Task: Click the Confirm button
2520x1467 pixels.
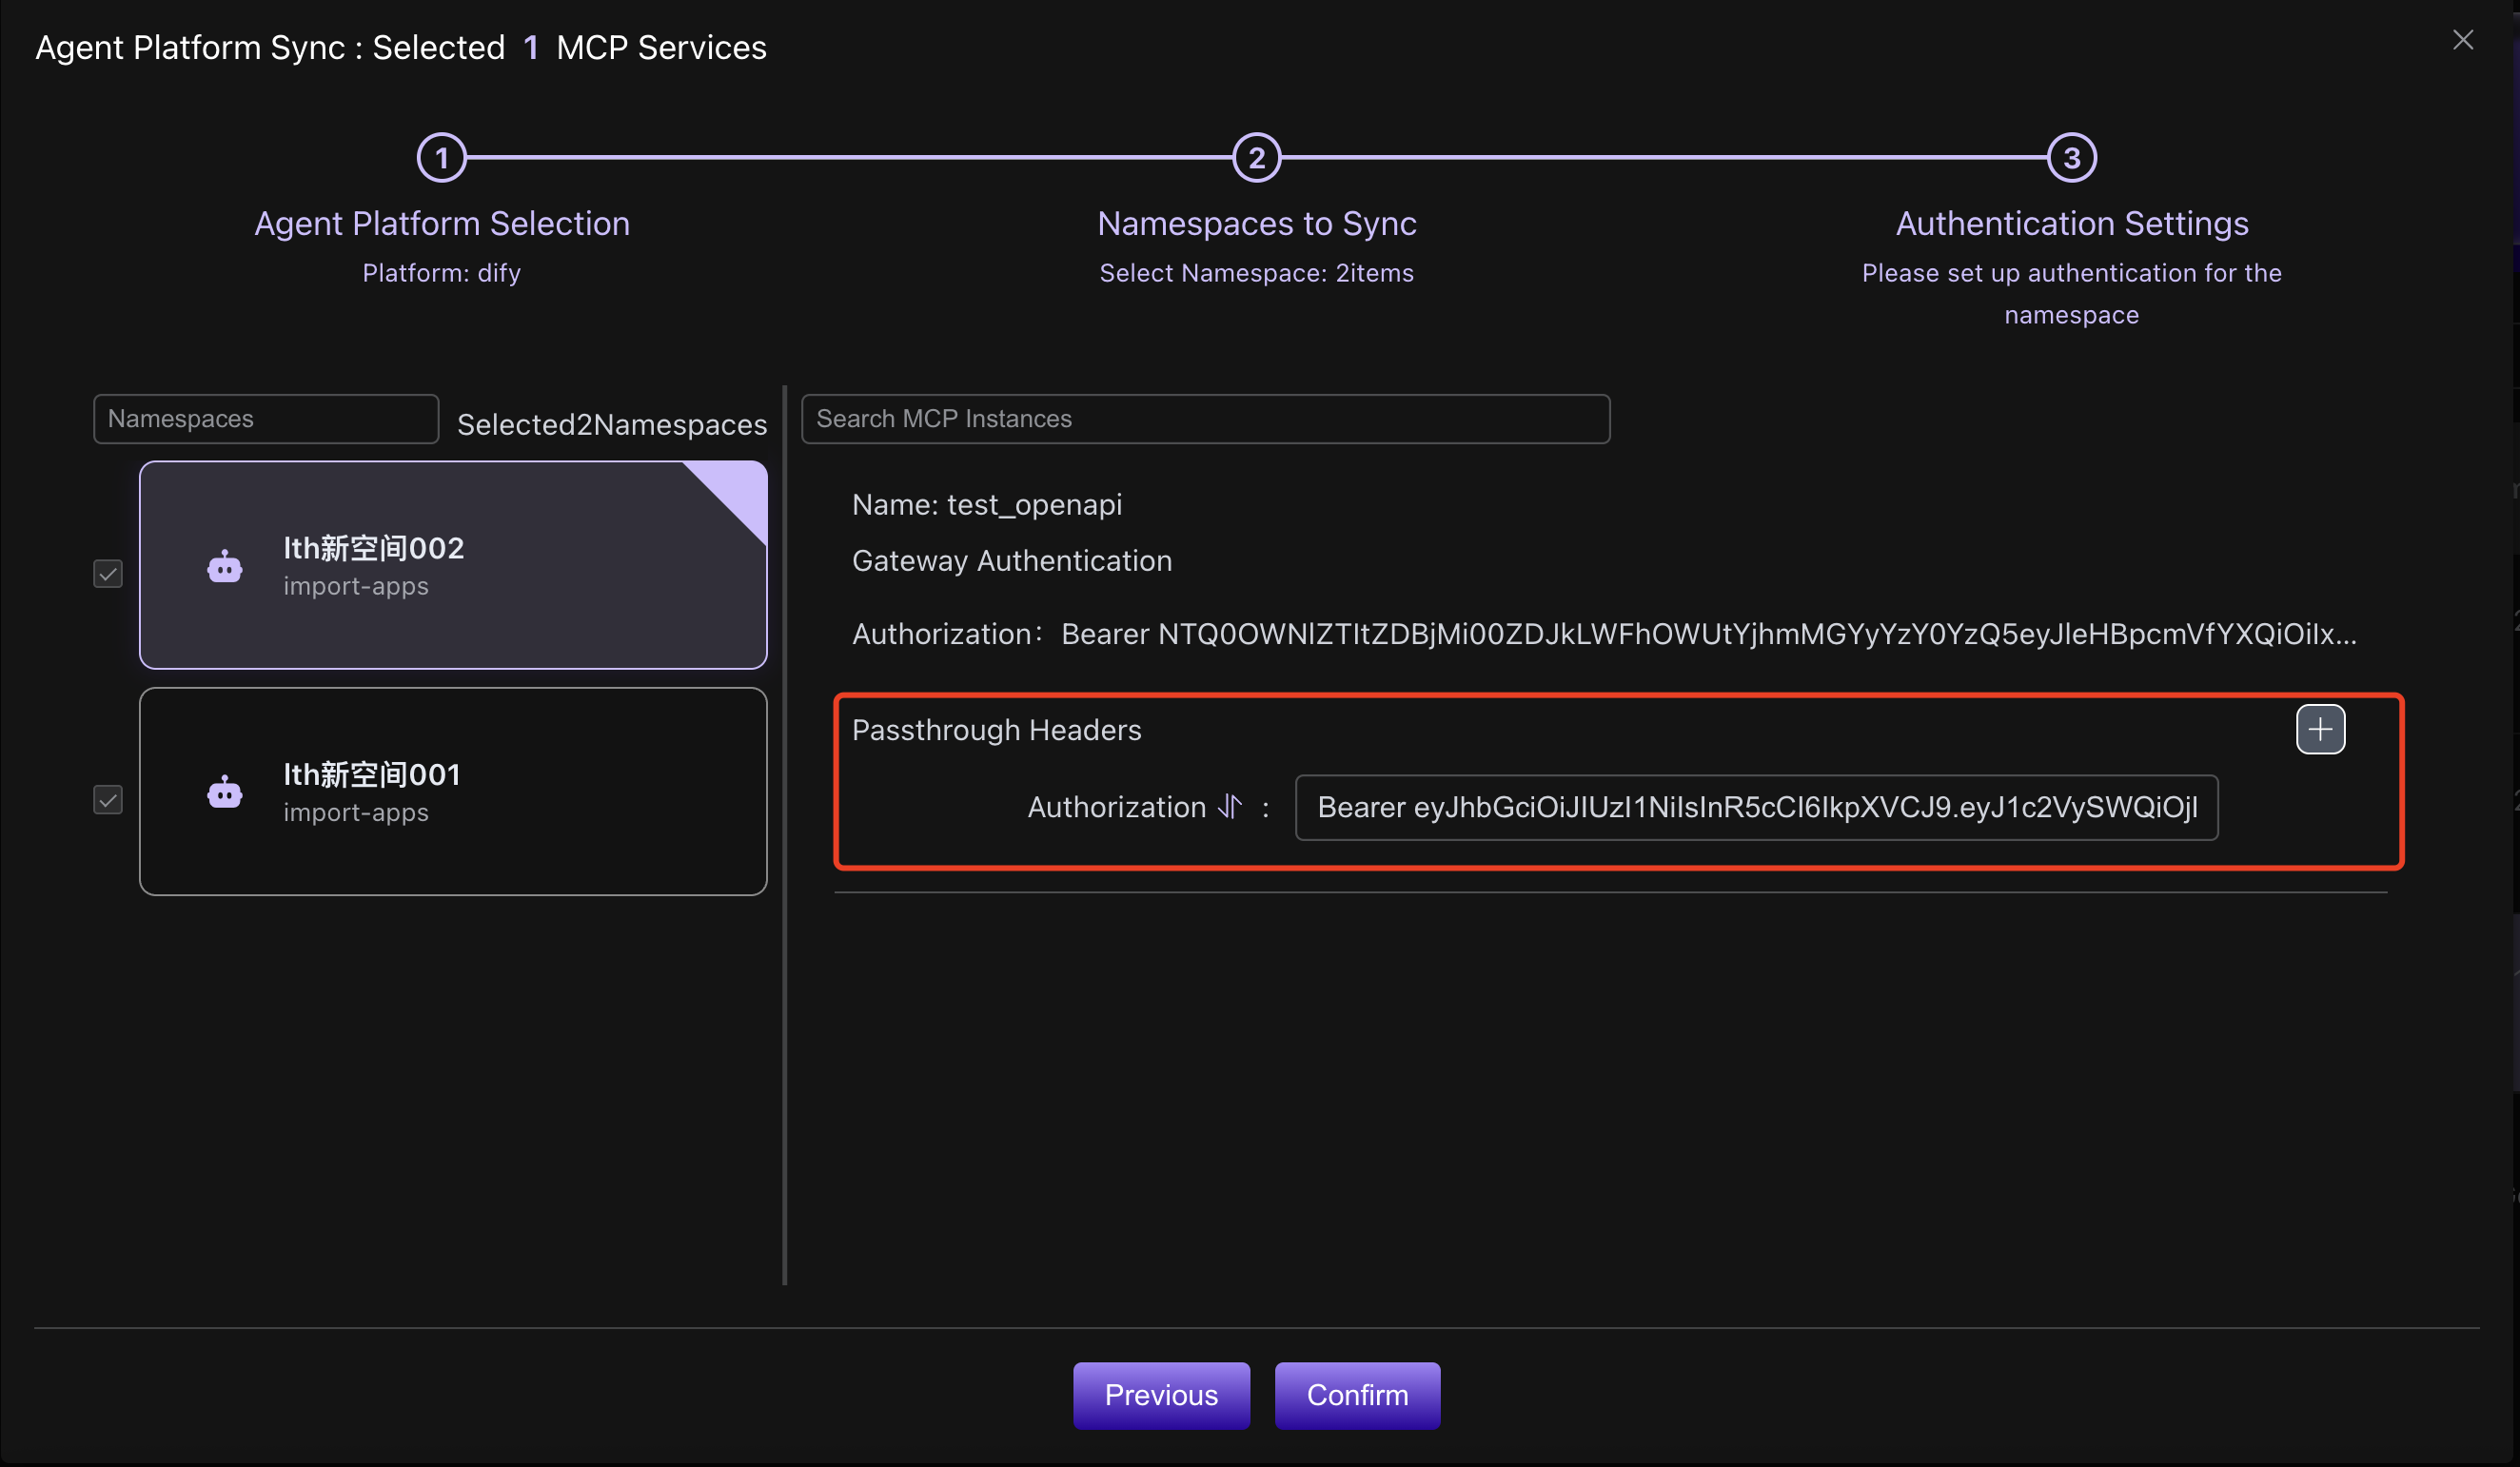Action: click(x=1356, y=1394)
